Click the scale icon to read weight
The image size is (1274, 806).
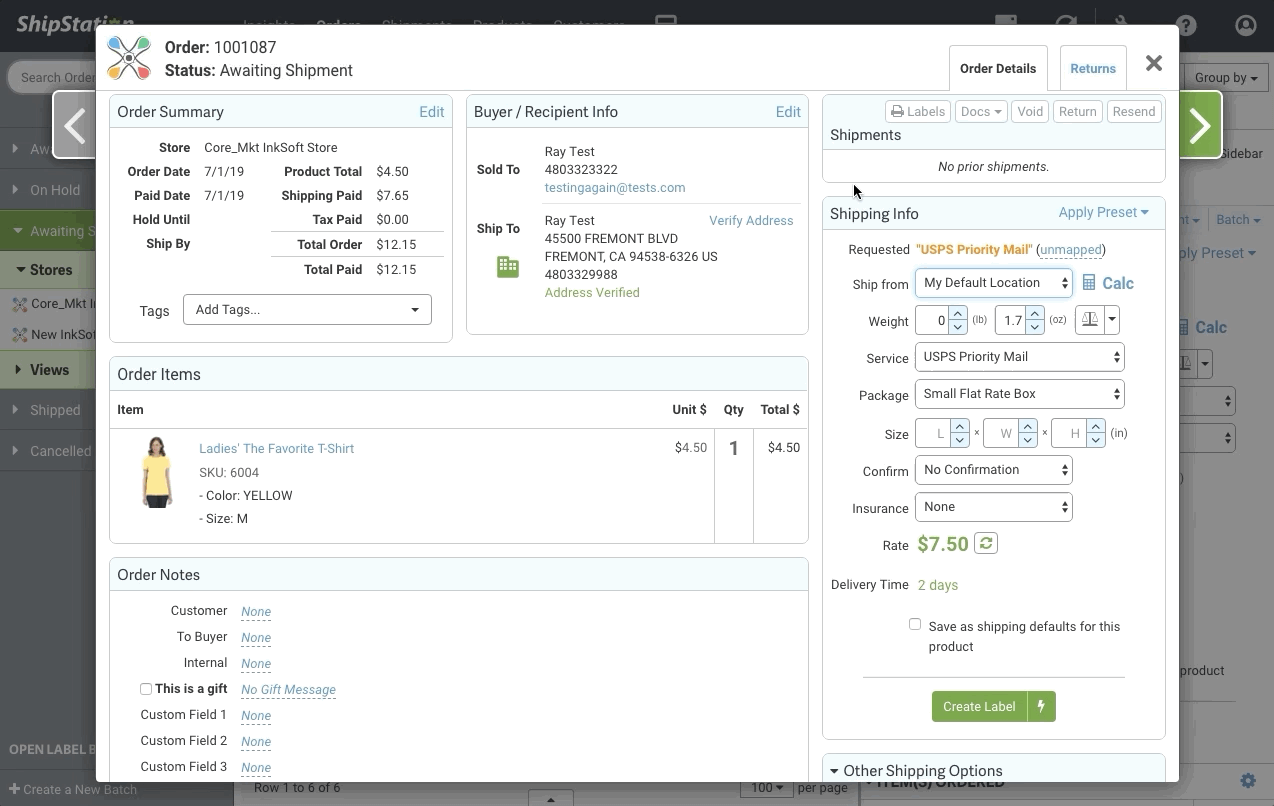(x=1089, y=319)
